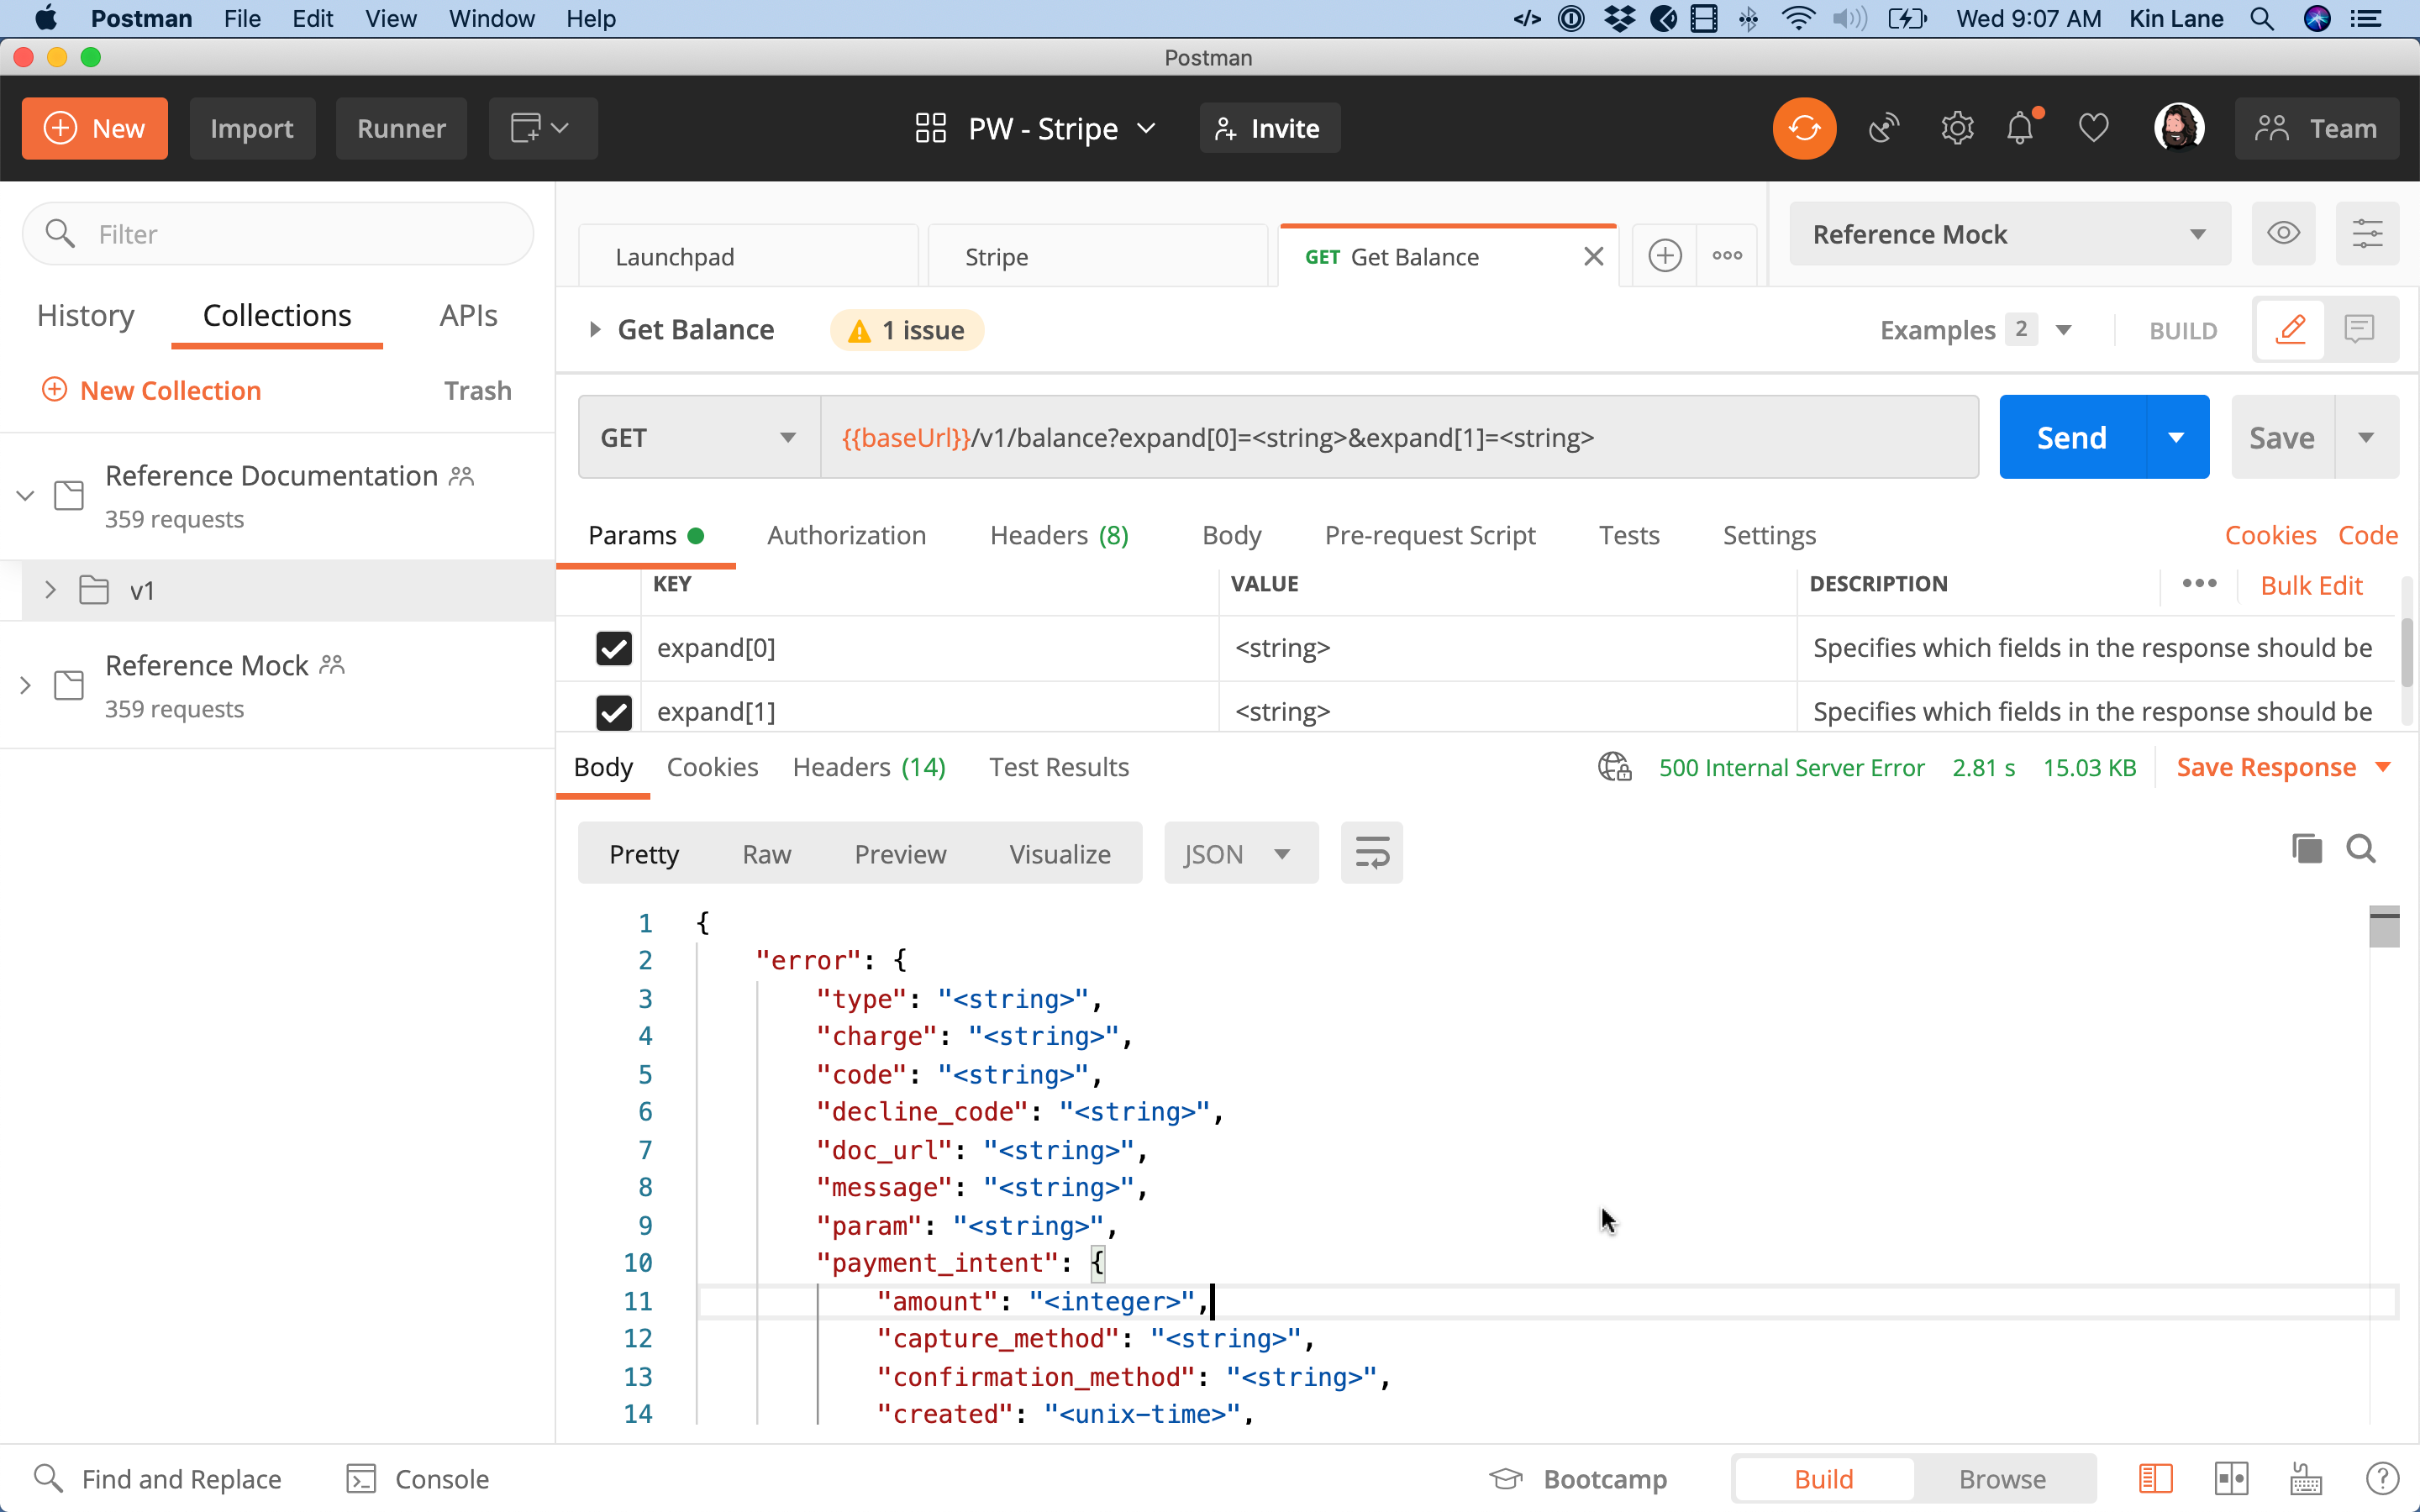
Task: Click New Collection link
Action: [x=151, y=390]
